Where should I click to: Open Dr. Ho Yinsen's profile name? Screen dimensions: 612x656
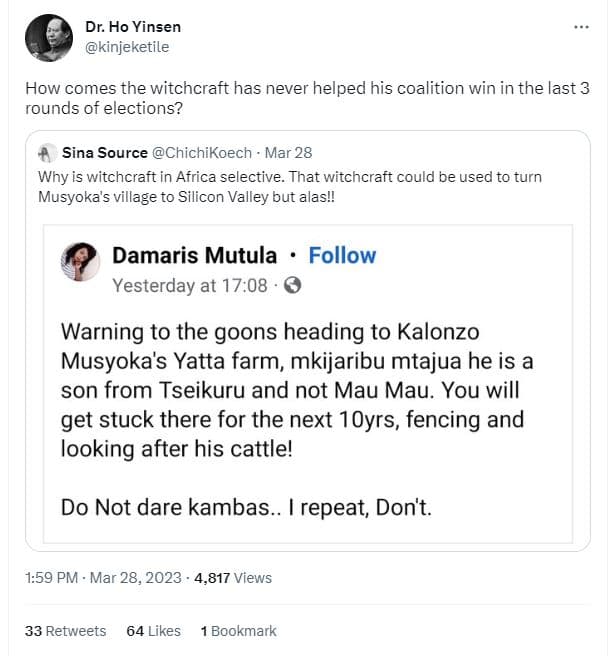click(x=133, y=26)
